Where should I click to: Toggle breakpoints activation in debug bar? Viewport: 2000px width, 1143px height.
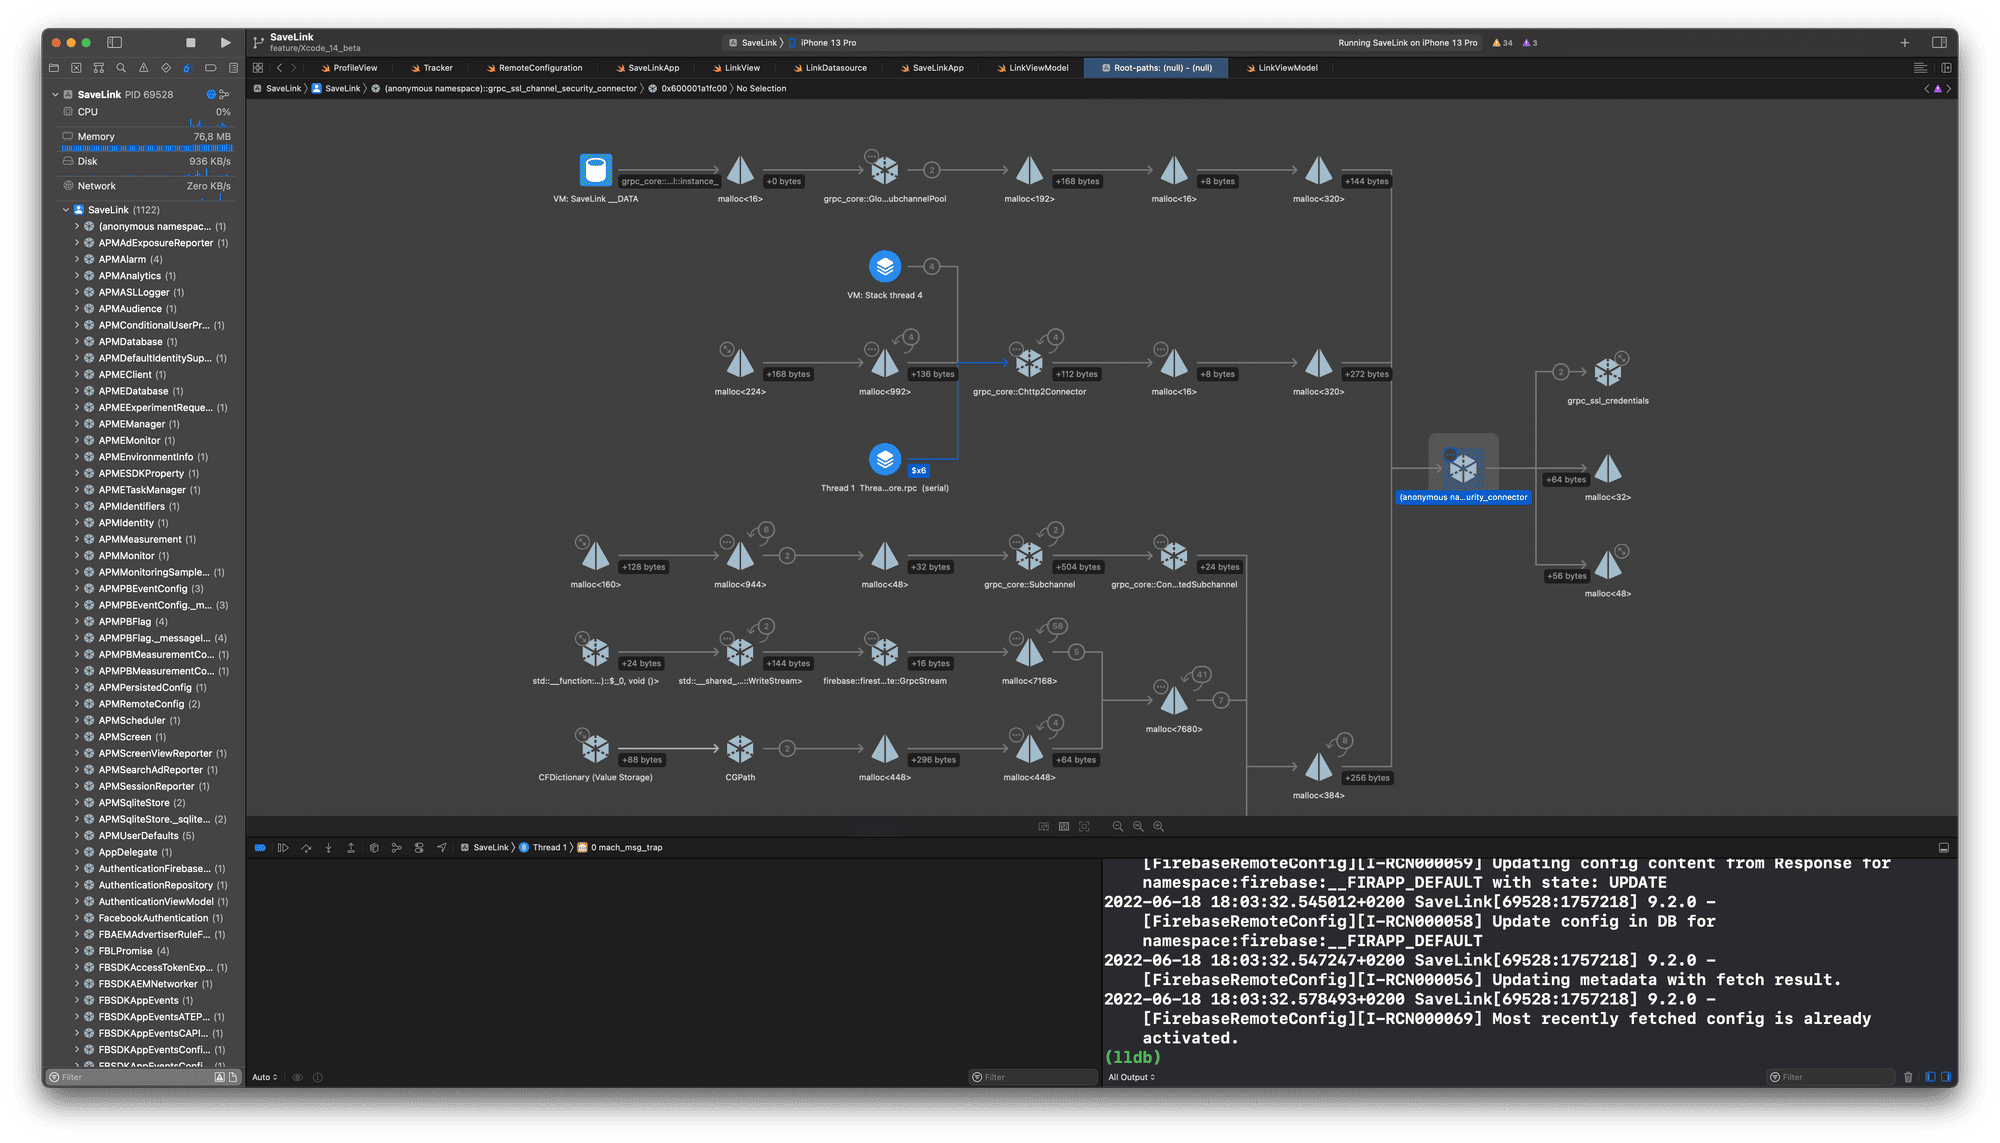[x=260, y=848]
